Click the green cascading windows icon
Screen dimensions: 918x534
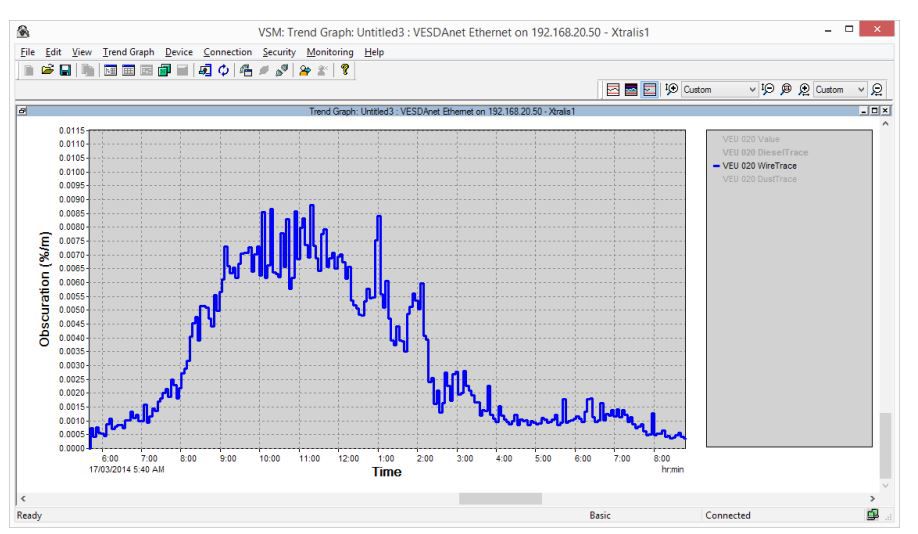point(165,71)
